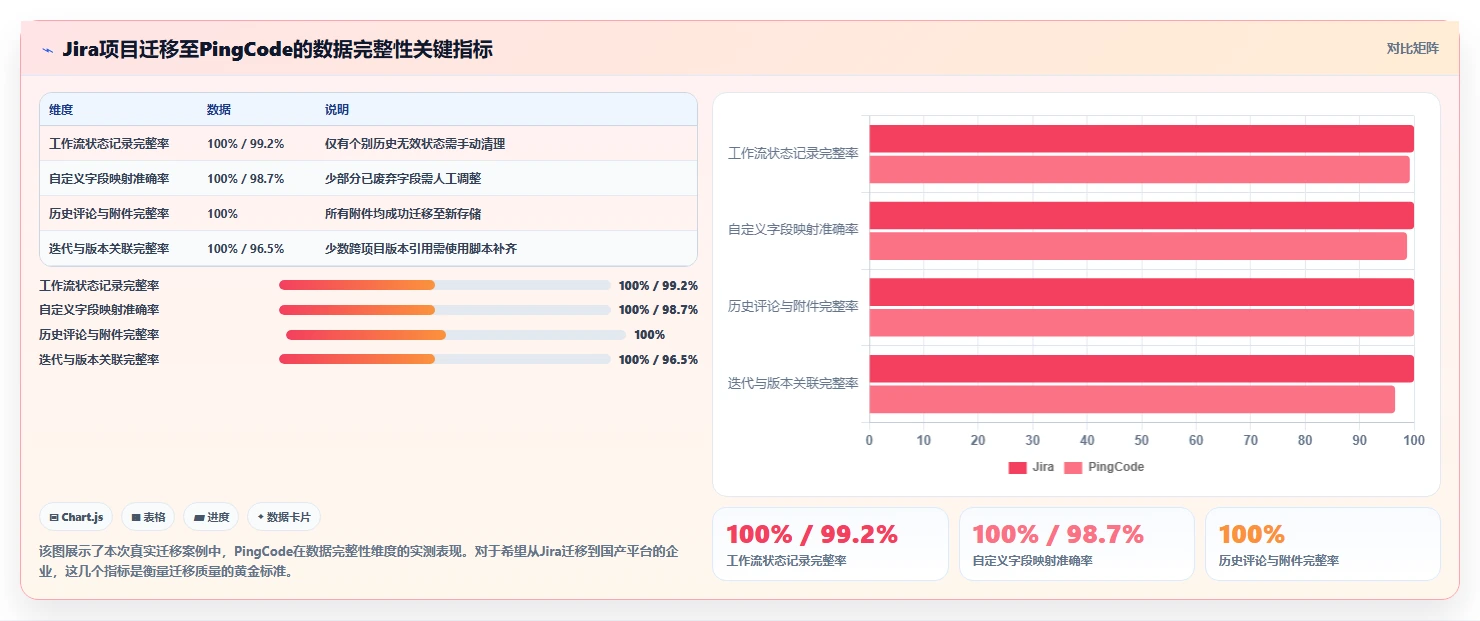Click the header icon before the Jira title
This screenshot has width=1480, height=621.
point(48,50)
